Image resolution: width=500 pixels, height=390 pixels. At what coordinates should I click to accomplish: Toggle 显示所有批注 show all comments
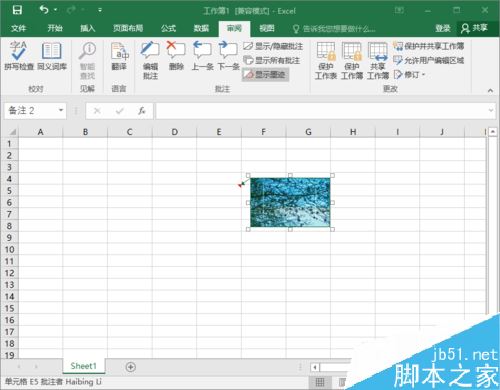click(271, 60)
